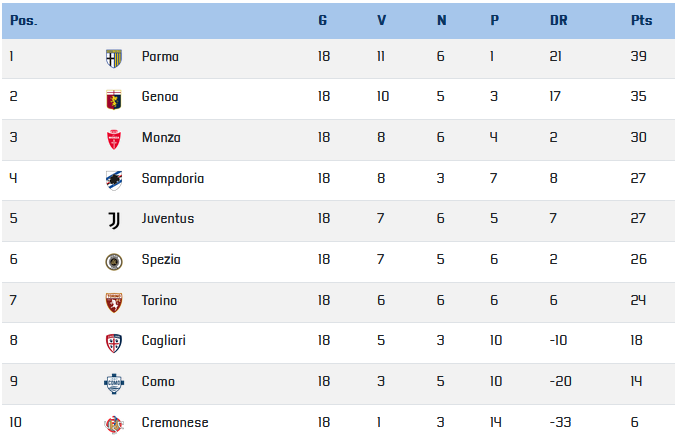The image size is (675, 444).
Task: Click the Pos. column header
Action: [x=24, y=20]
